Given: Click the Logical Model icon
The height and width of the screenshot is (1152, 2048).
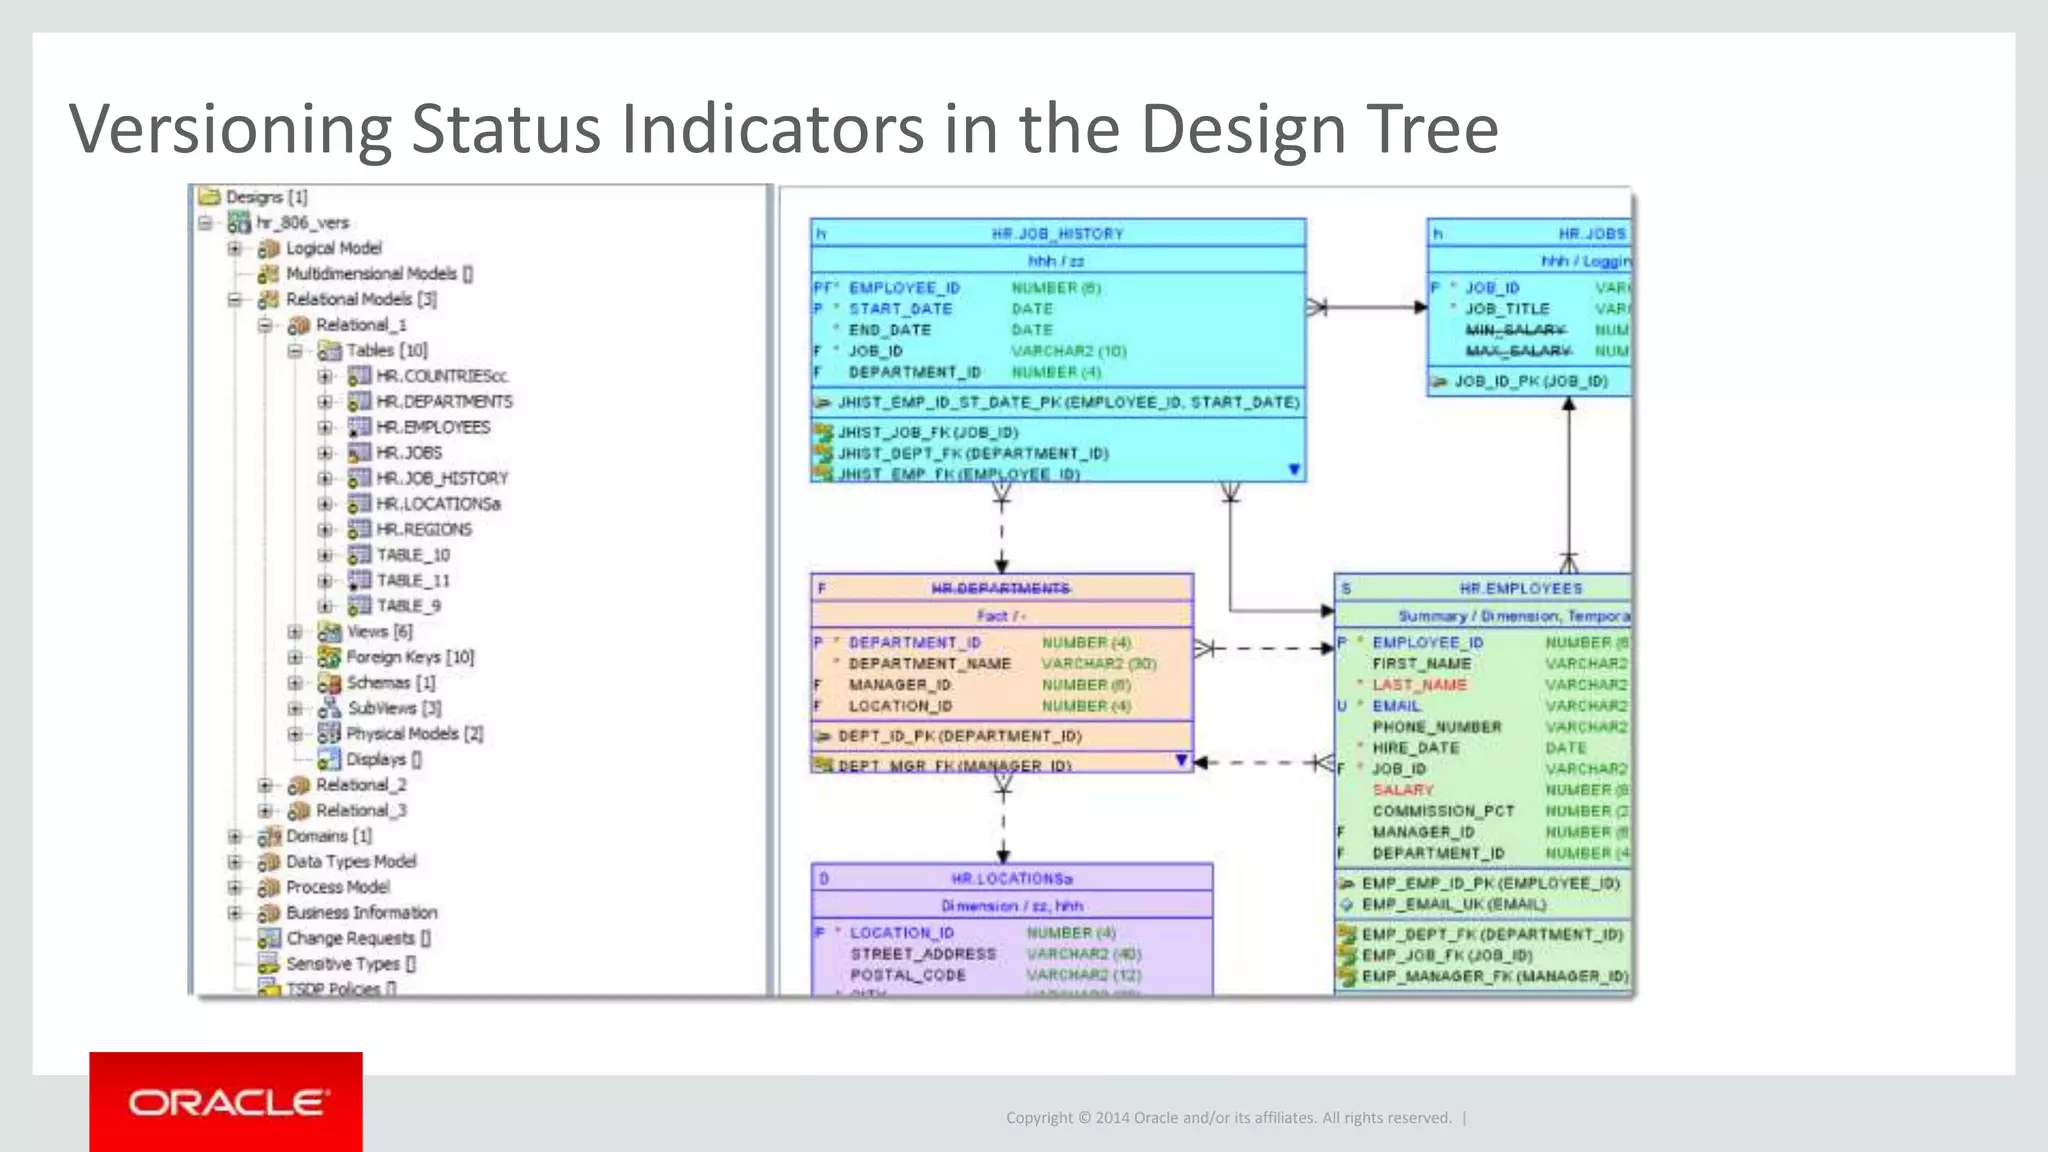Looking at the screenshot, I should click(268, 248).
